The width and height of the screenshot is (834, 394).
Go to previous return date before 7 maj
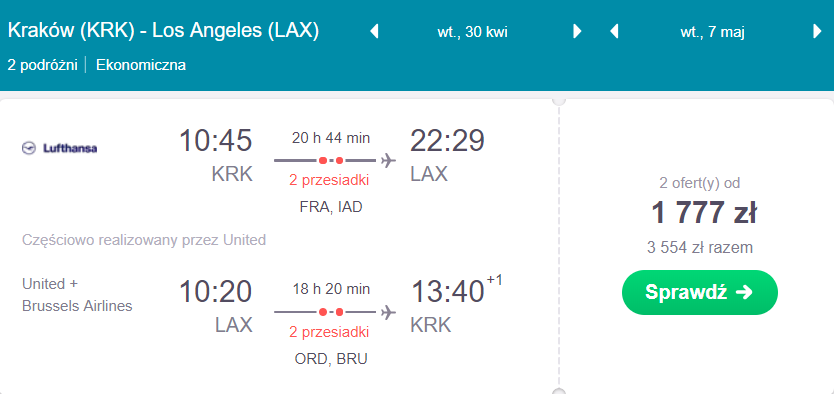(614, 31)
